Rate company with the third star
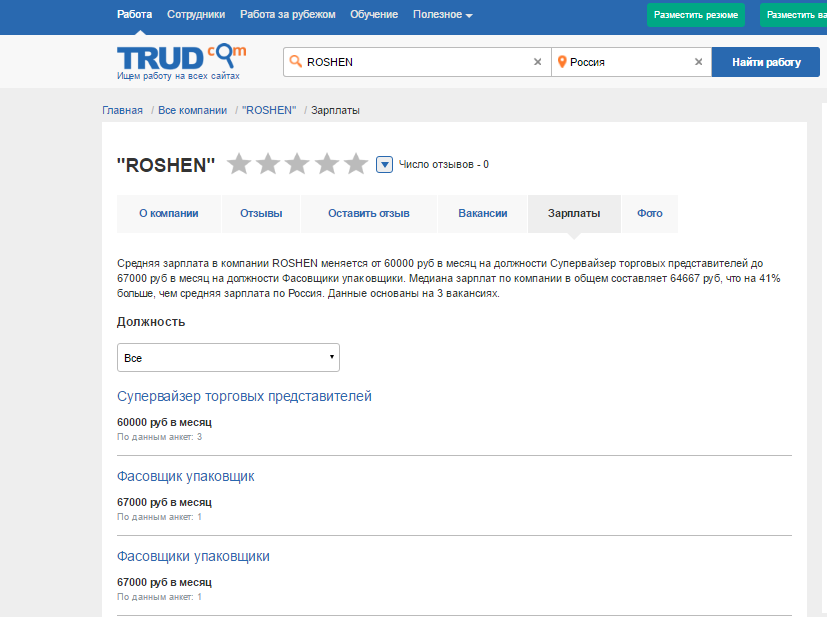827x617 pixels. [297, 164]
